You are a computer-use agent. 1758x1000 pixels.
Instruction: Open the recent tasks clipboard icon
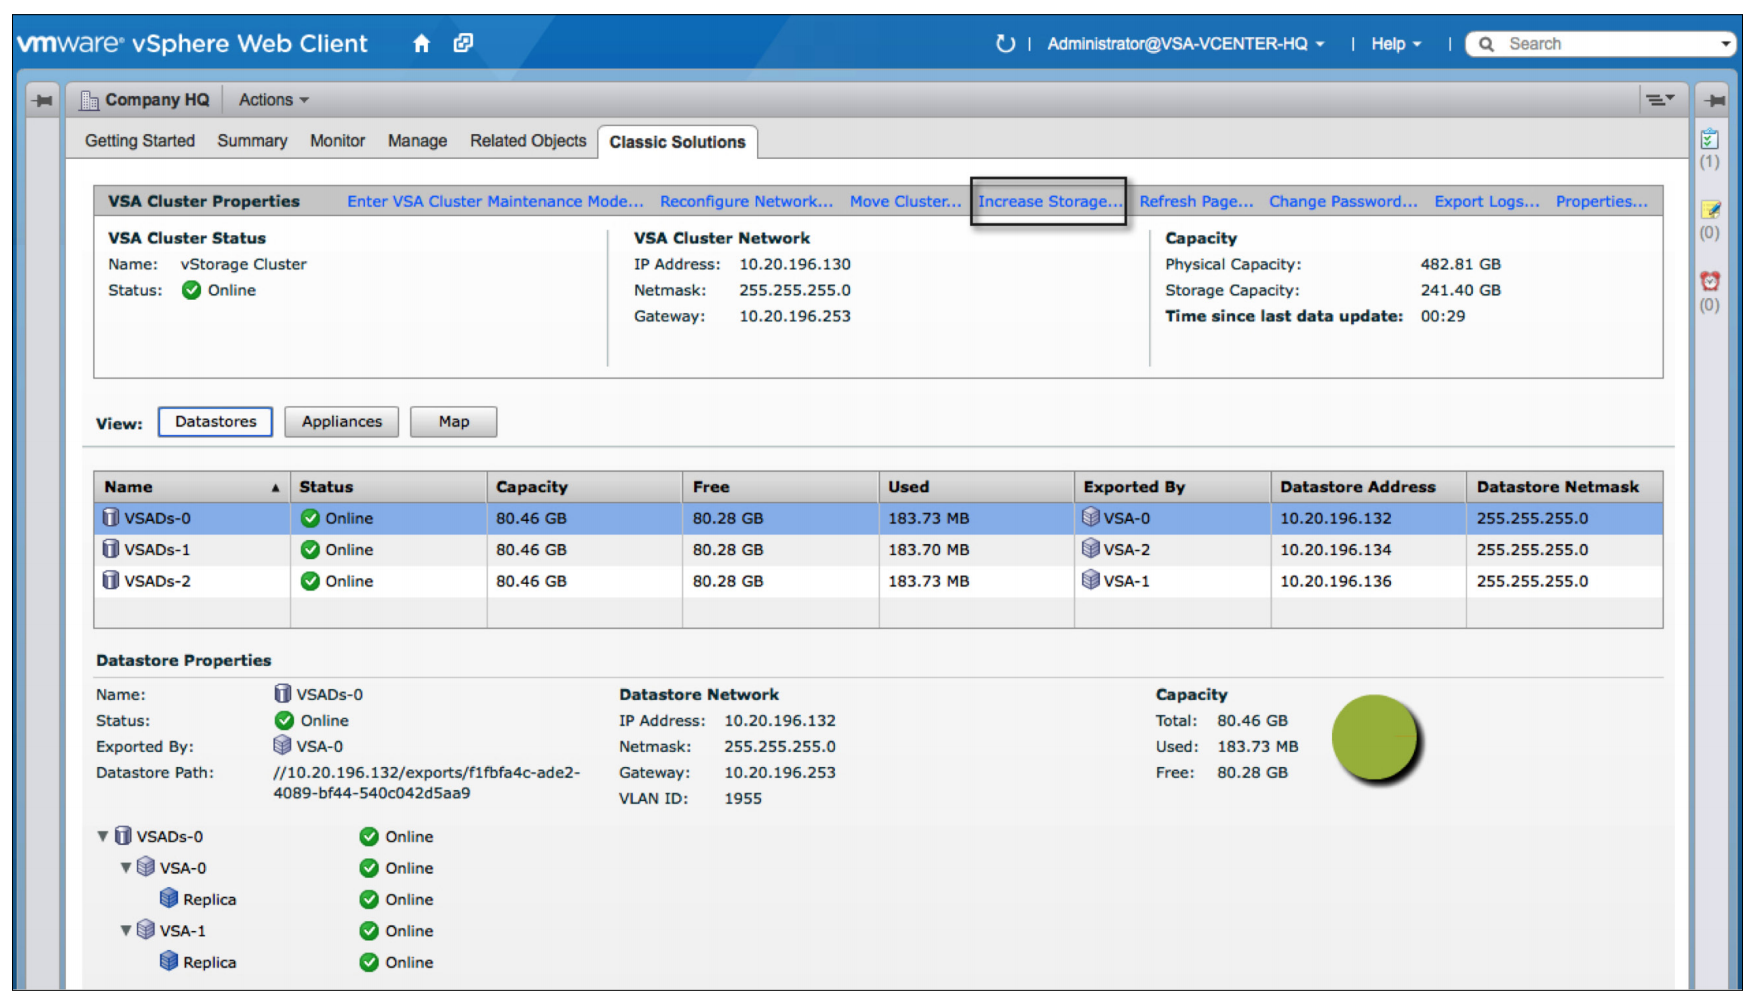click(1710, 139)
